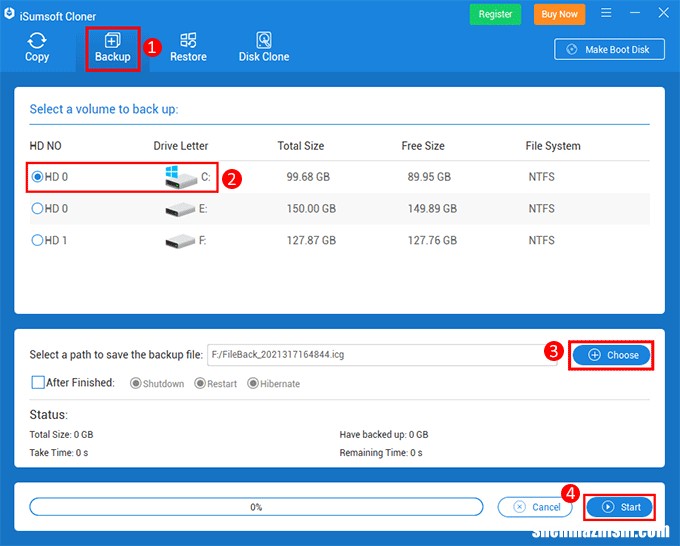Enable the After Finished checkbox
680x546 pixels.
[x=38, y=383]
